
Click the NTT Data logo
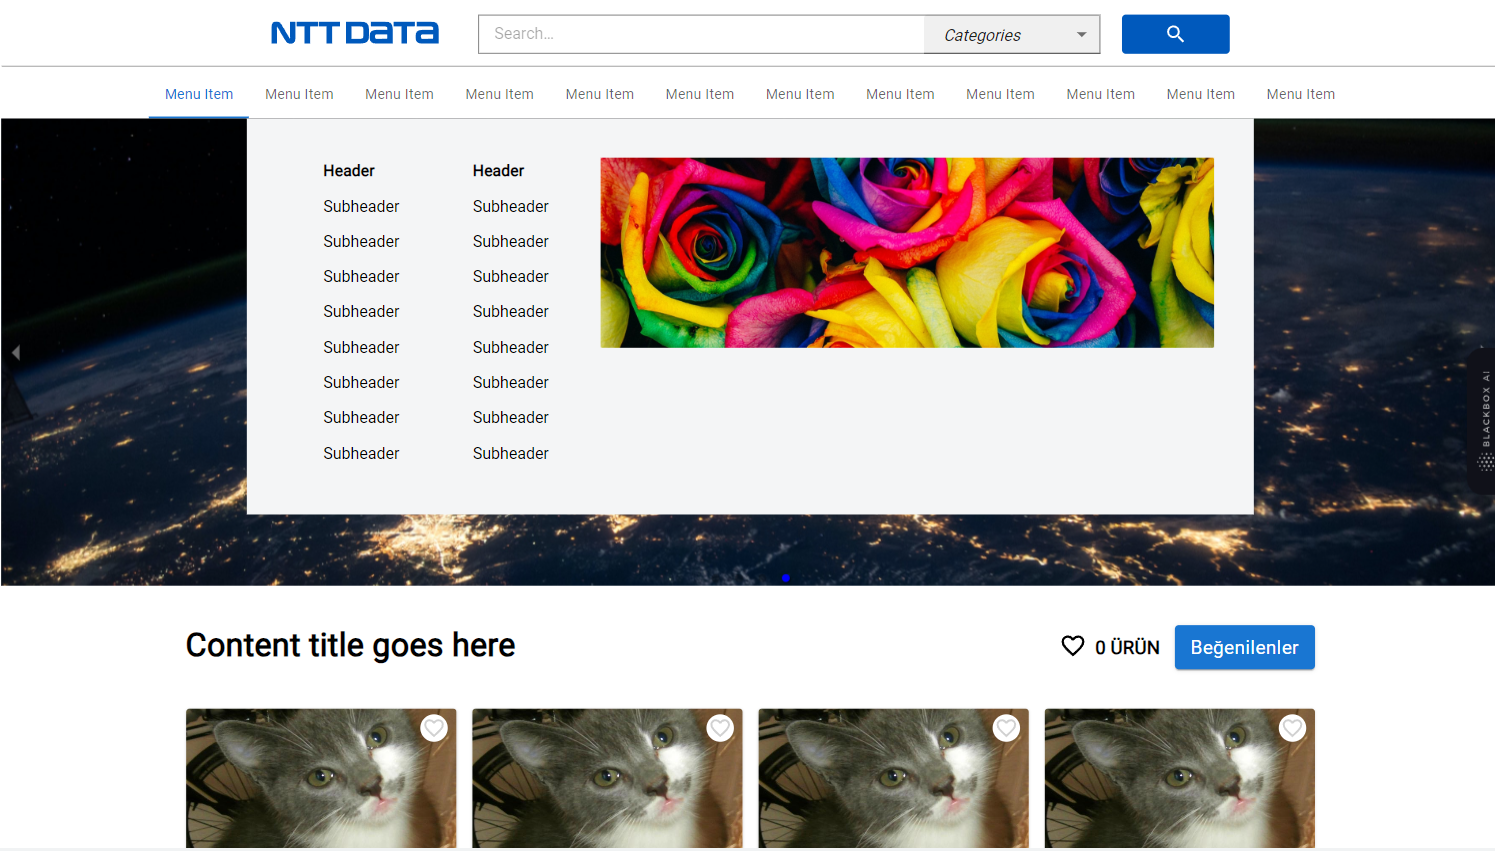(354, 32)
